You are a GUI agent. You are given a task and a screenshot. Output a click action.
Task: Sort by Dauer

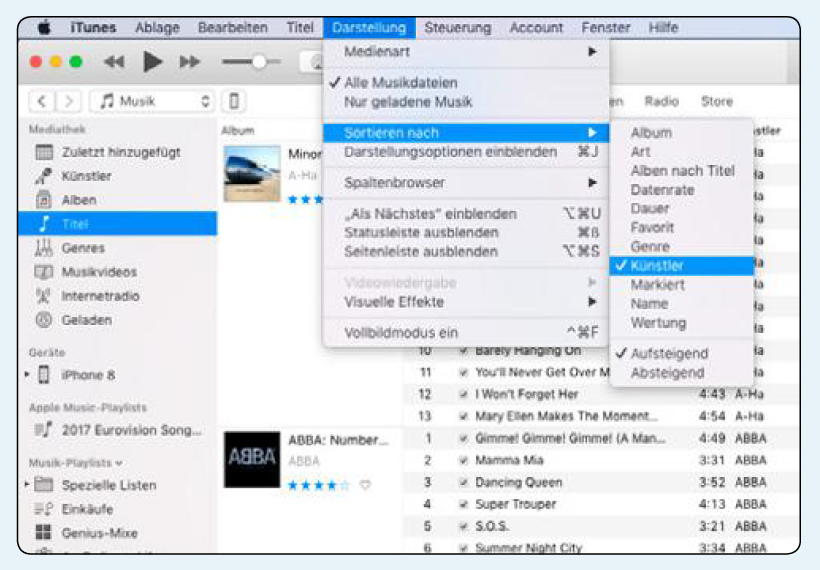click(x=681, y=209)
